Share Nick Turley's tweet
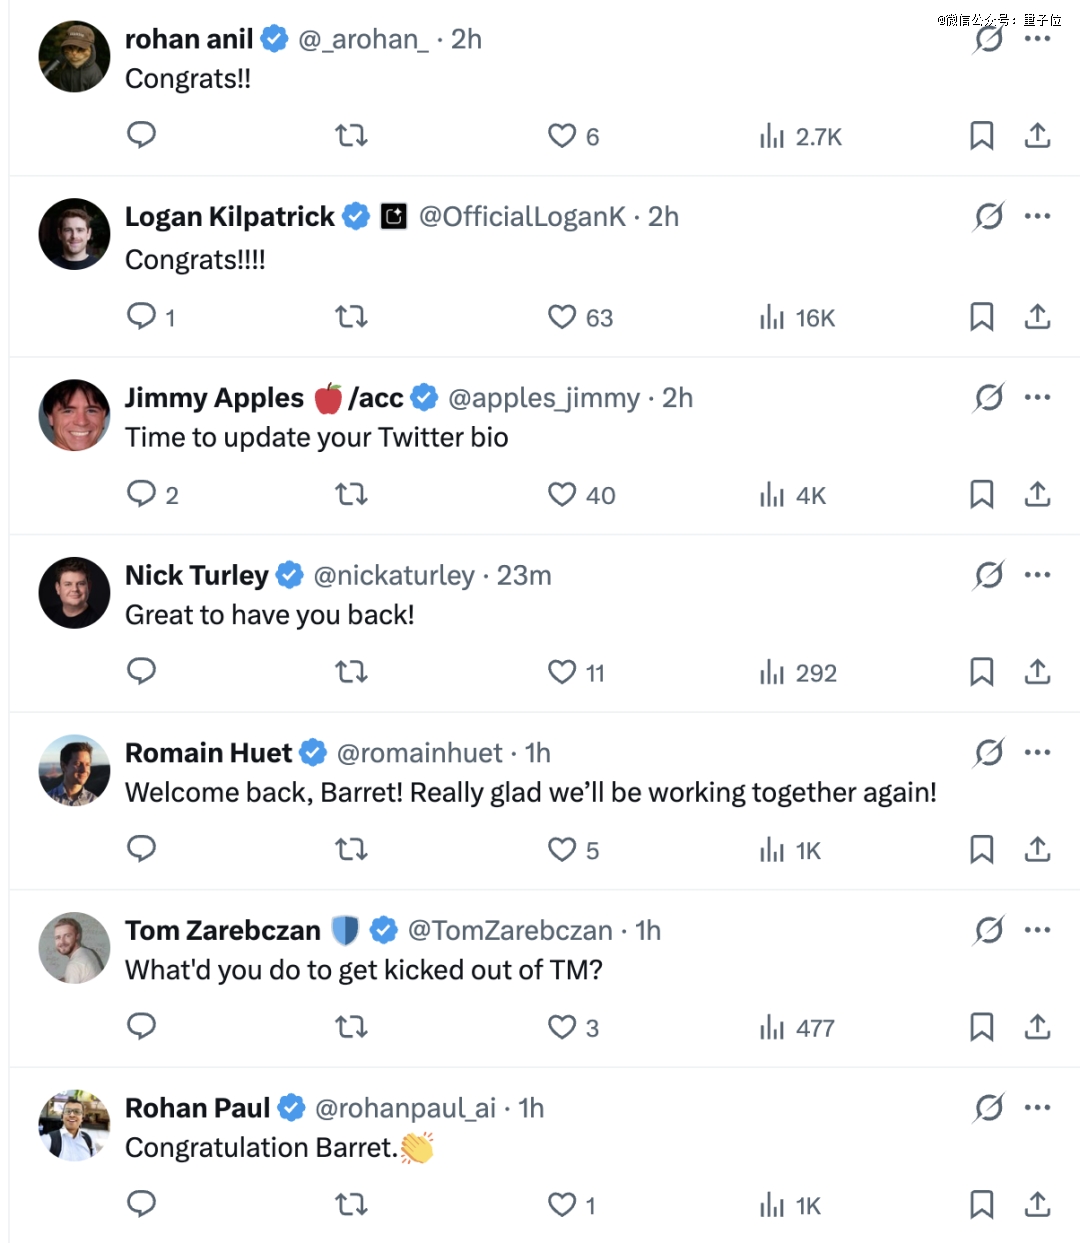 tap(1037, 672)
